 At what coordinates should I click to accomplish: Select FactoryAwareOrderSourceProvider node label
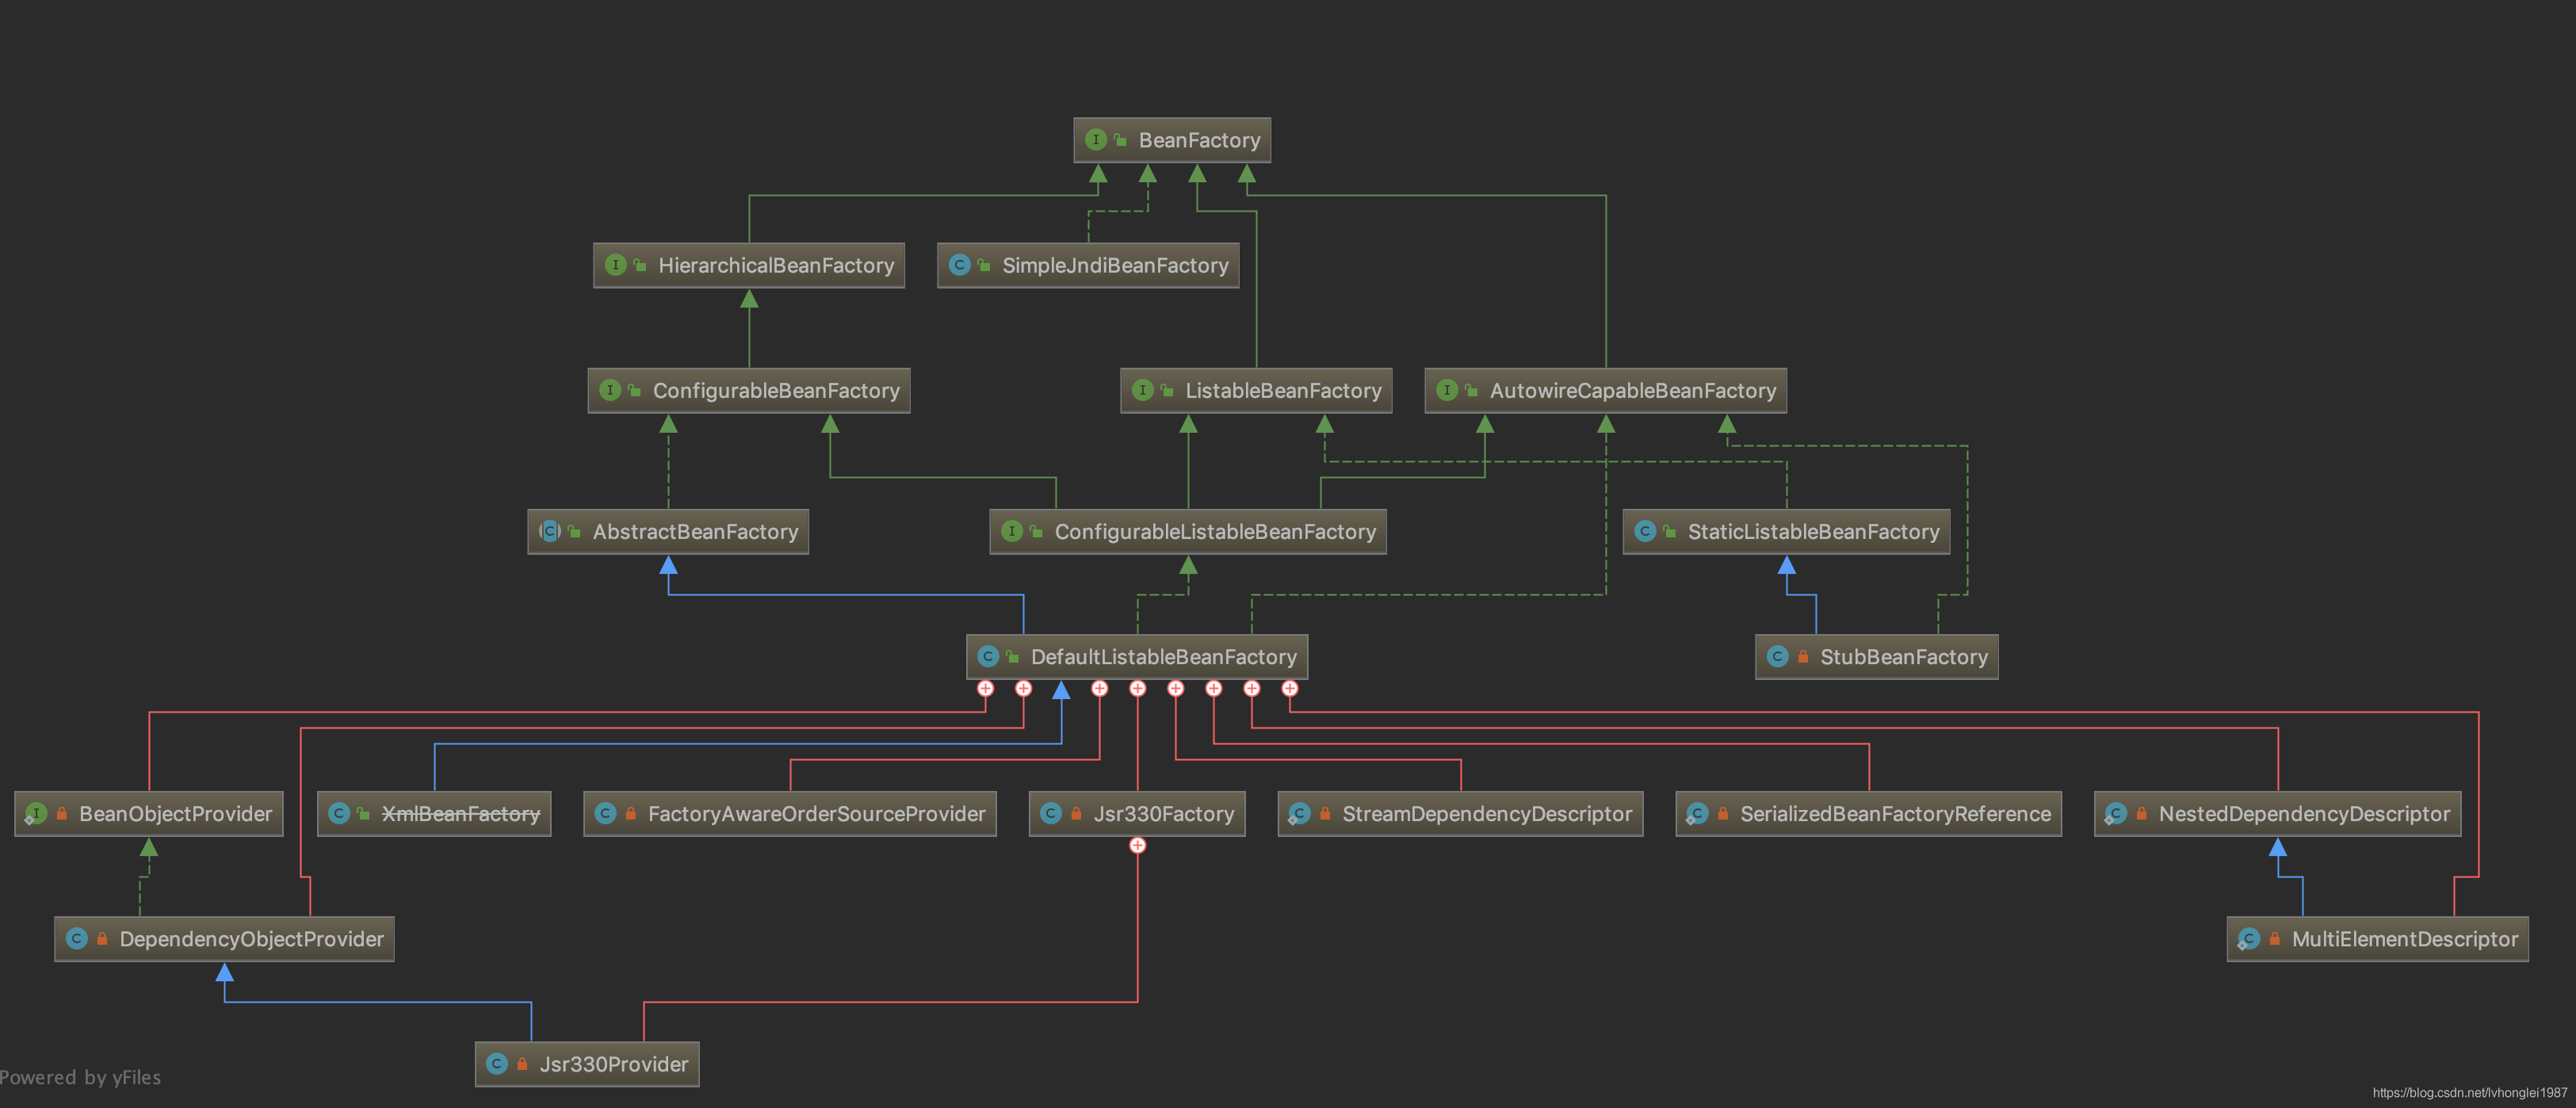click(x=816, y=814)
